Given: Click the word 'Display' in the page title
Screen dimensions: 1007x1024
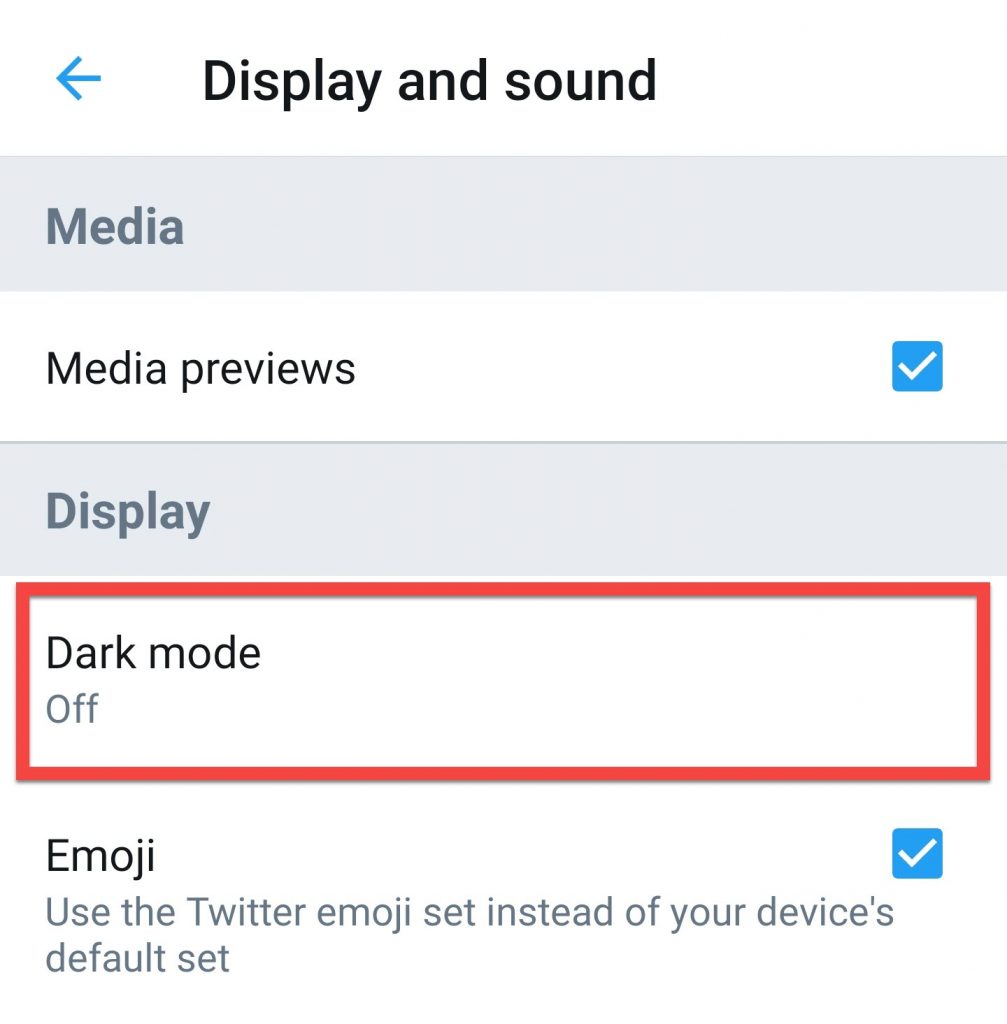Looking at the screenshot, I should click(292, 82).
